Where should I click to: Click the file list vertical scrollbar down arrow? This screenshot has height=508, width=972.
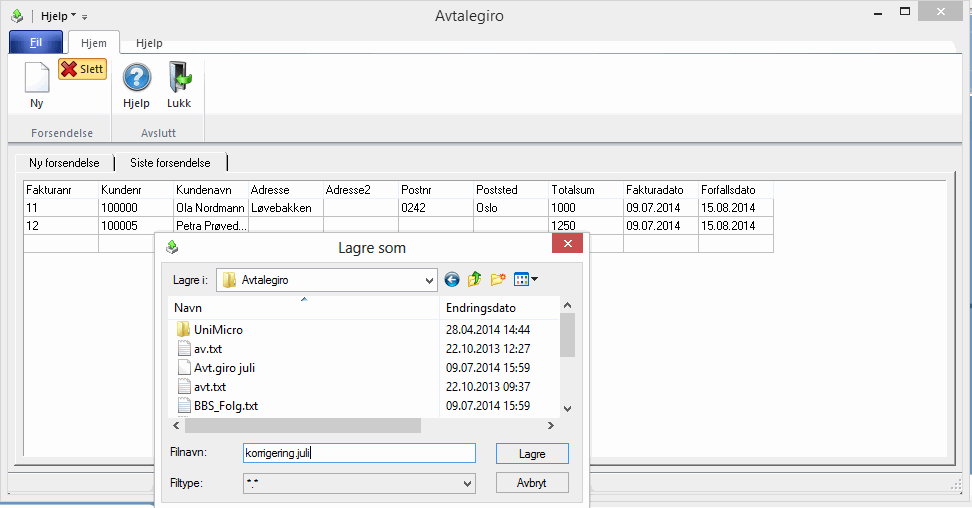click(567, 408)
